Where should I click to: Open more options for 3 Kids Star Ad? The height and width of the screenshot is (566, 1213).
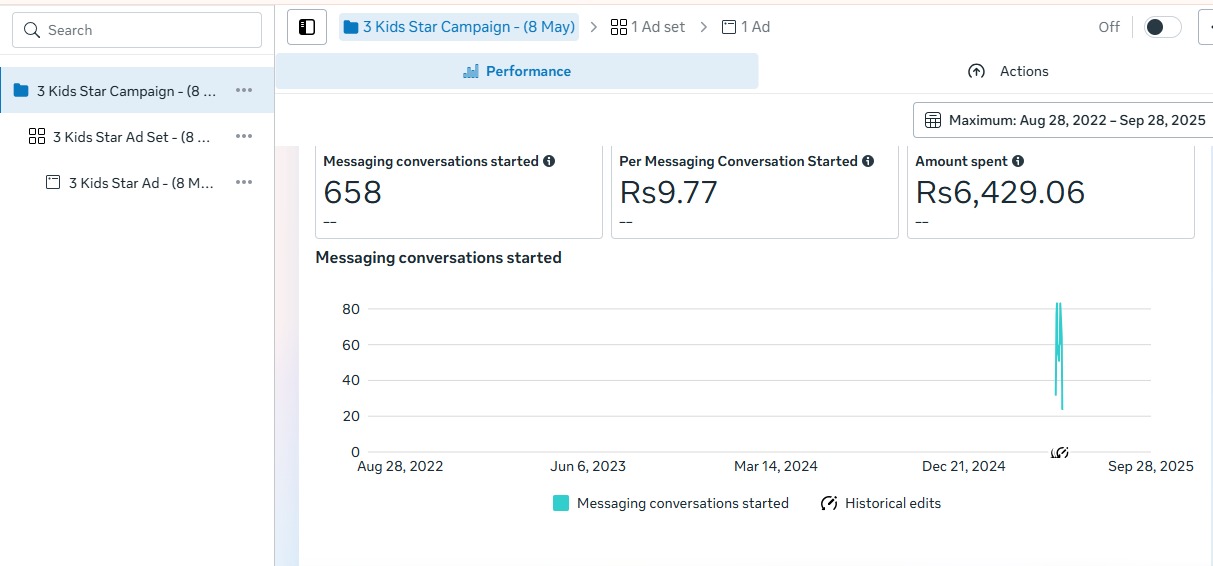[x=244, y=183]
